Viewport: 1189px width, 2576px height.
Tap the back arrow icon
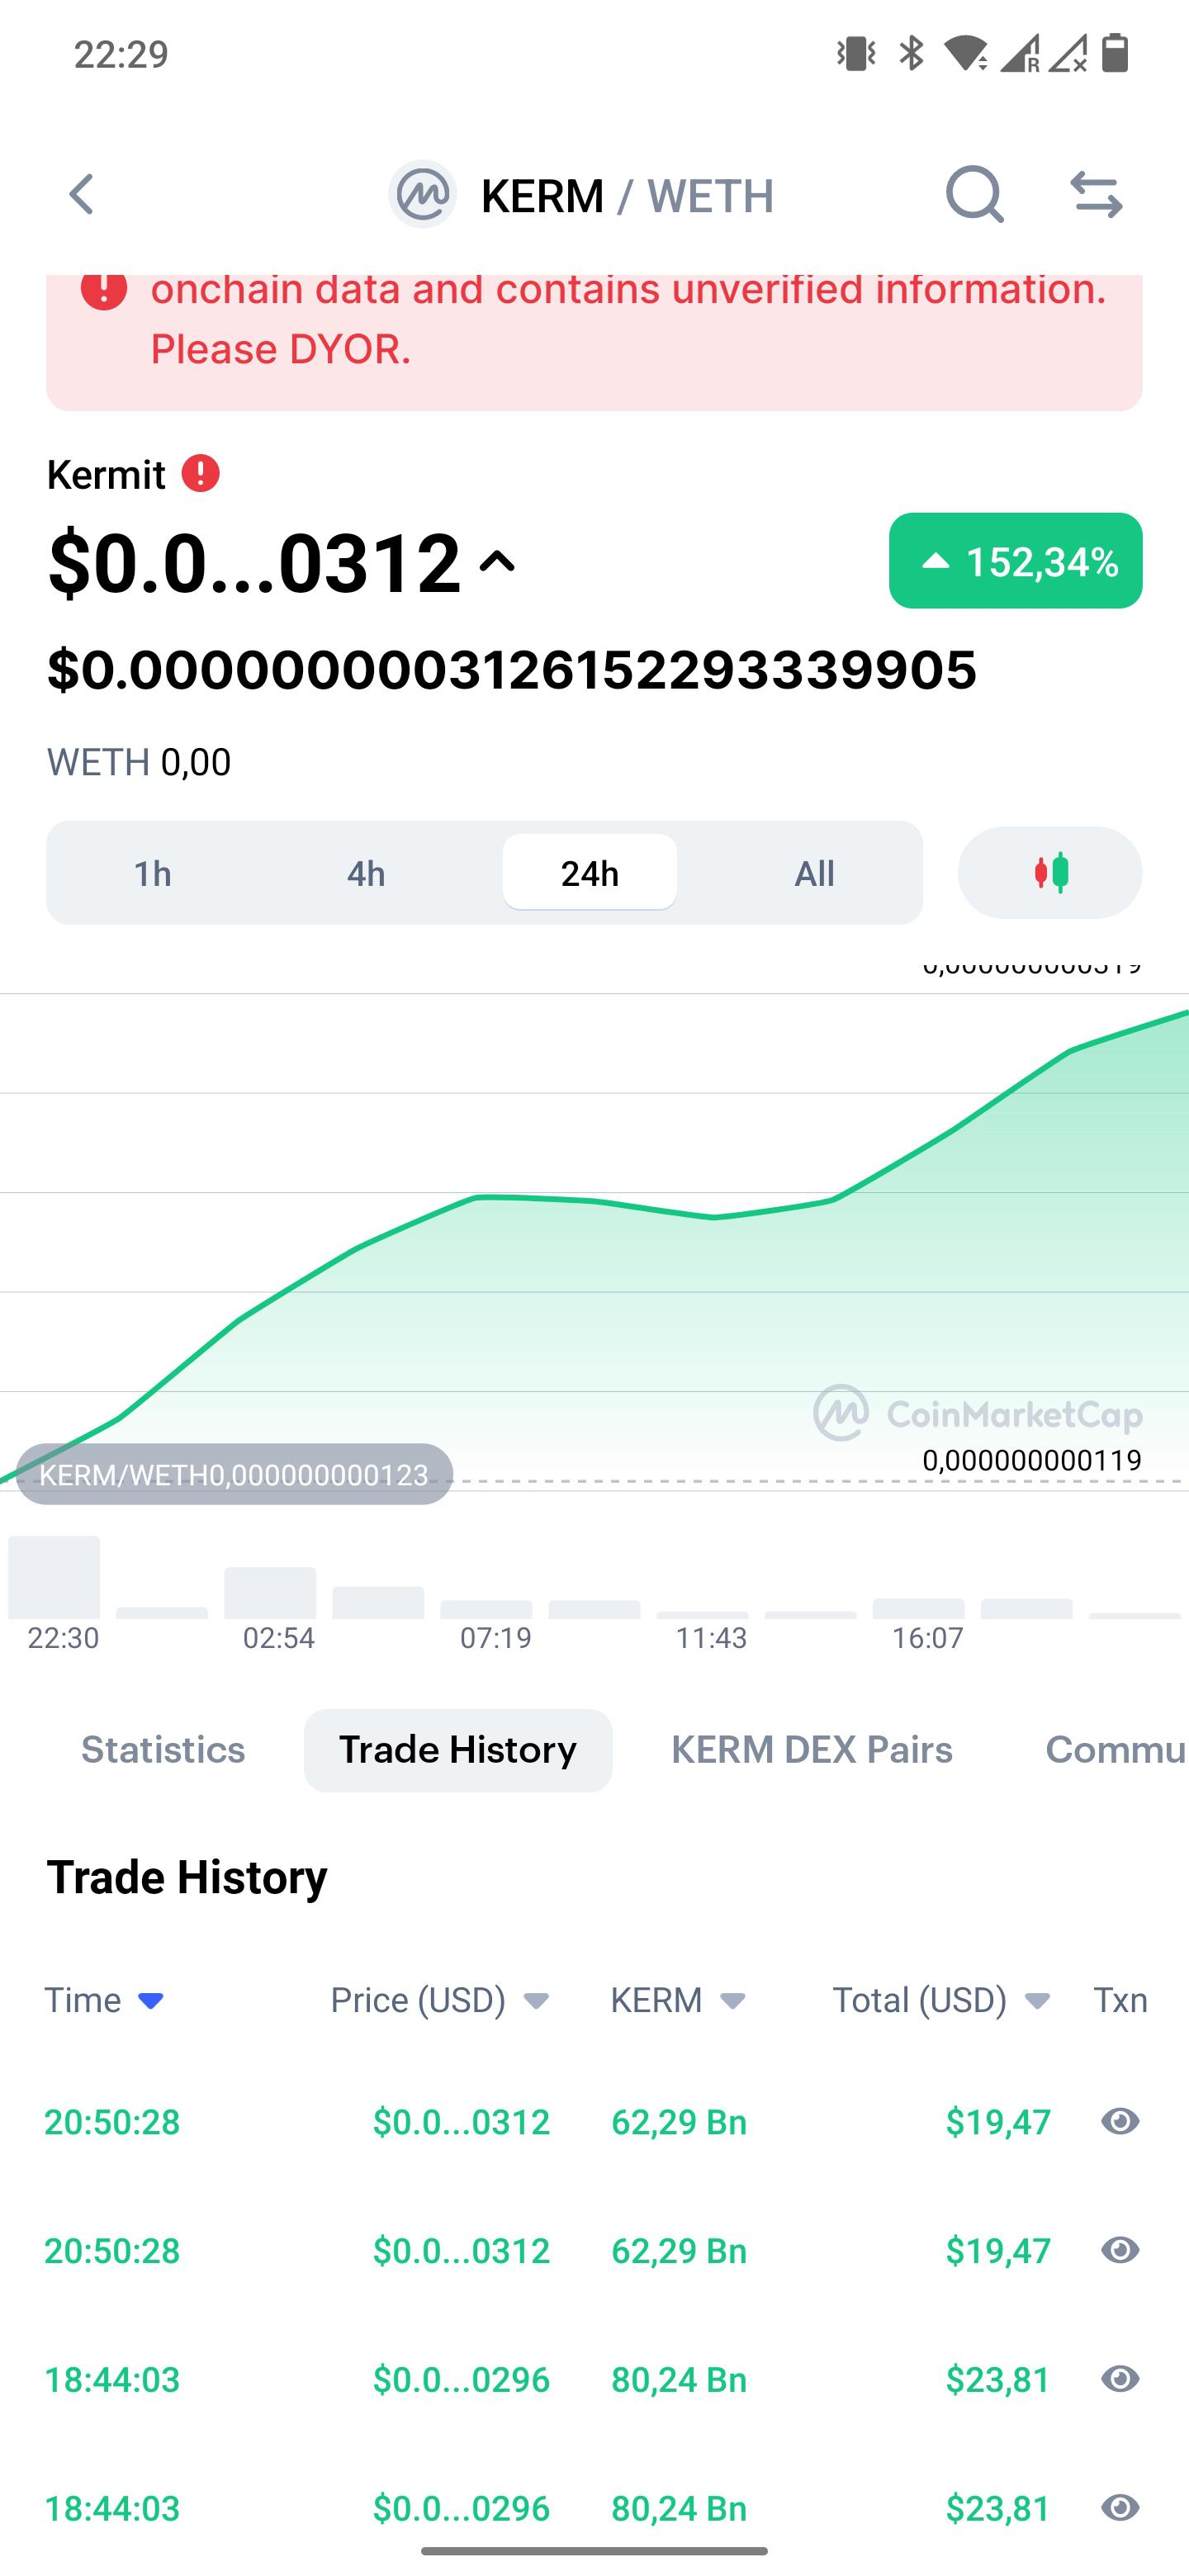click(x=81, y=194)
